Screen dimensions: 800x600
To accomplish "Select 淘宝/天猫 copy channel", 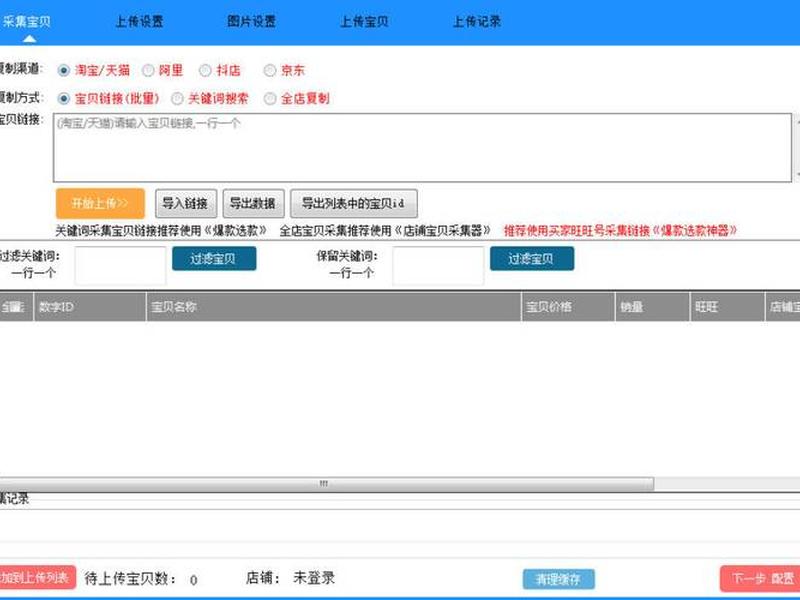I will click(x=64, y=70).
